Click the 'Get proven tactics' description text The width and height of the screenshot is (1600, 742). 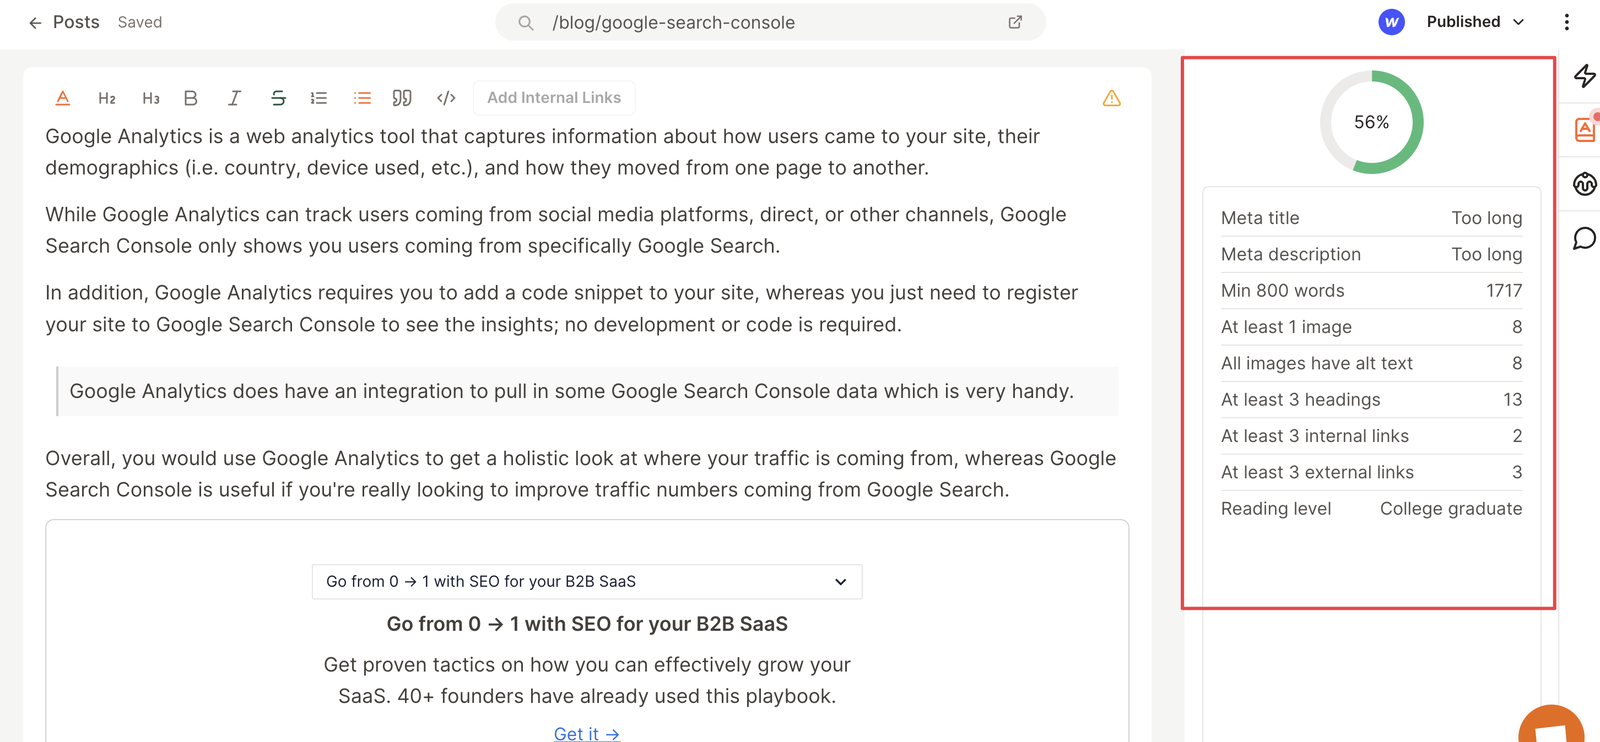587,680
